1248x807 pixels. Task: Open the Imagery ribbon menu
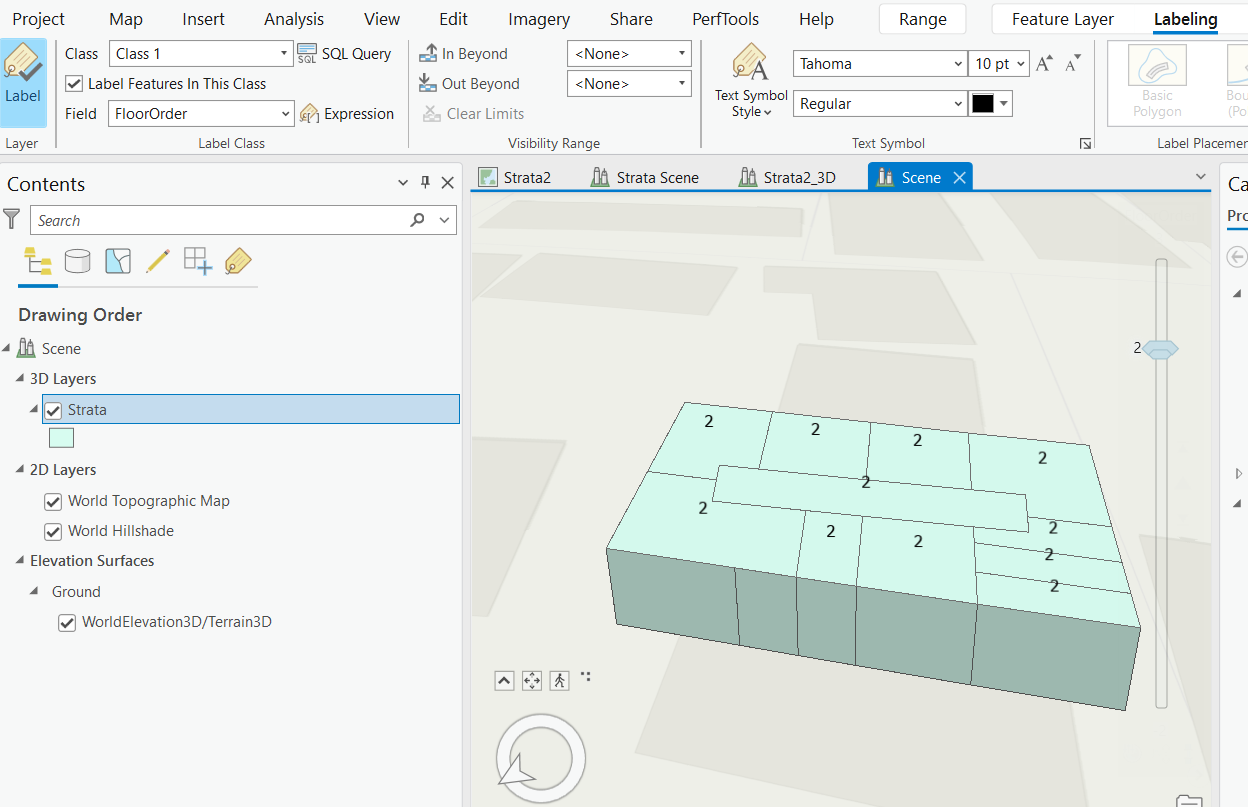(x=538, y=18)
